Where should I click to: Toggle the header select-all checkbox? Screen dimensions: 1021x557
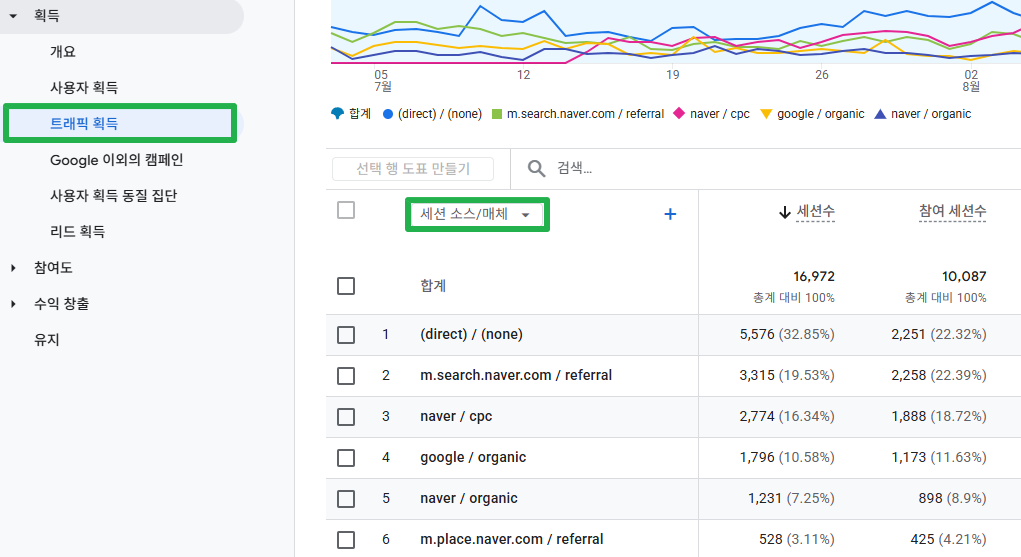pos(346,210)
